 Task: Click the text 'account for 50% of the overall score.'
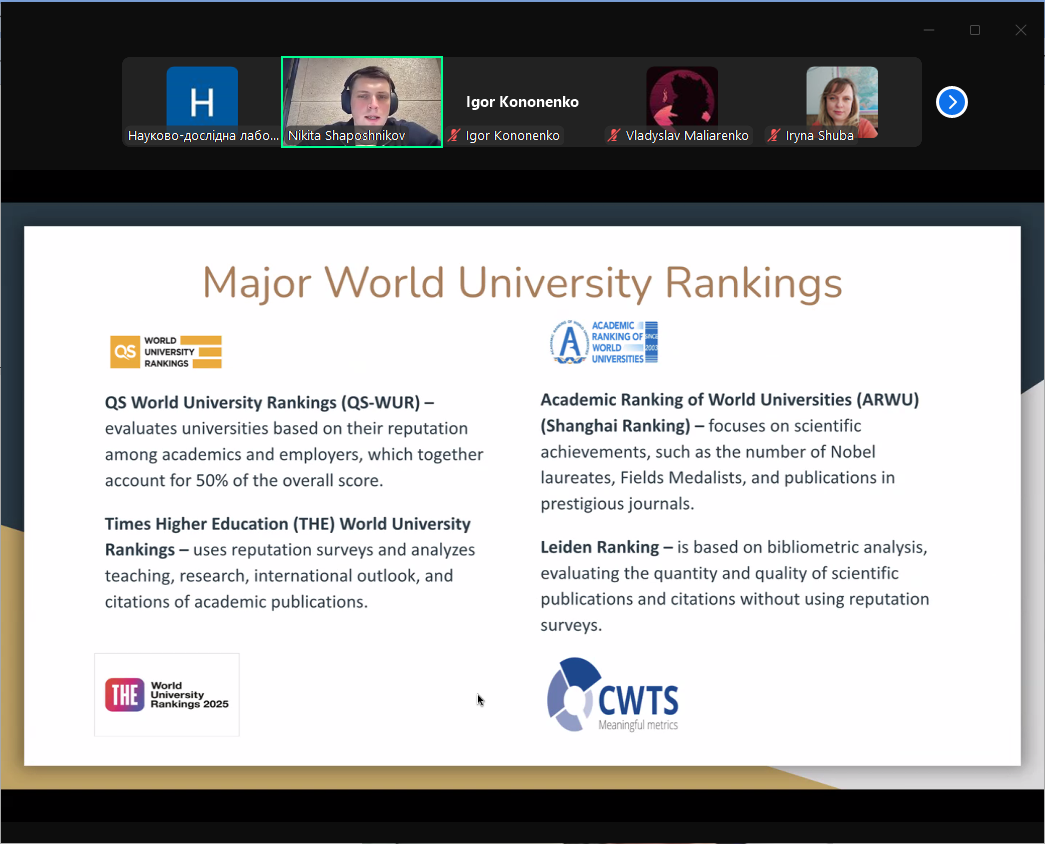tap(244, 481)
